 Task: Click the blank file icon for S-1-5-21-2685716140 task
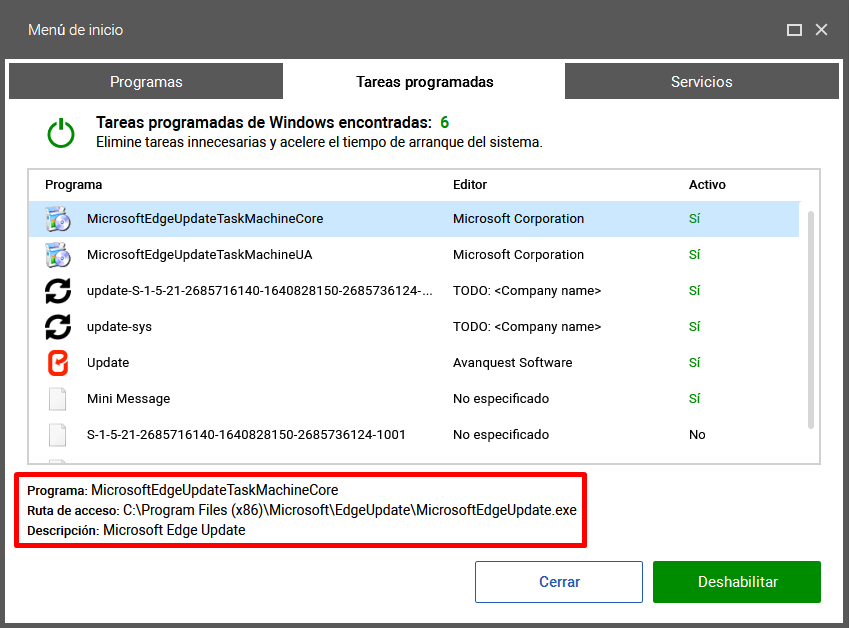(58, 435)
